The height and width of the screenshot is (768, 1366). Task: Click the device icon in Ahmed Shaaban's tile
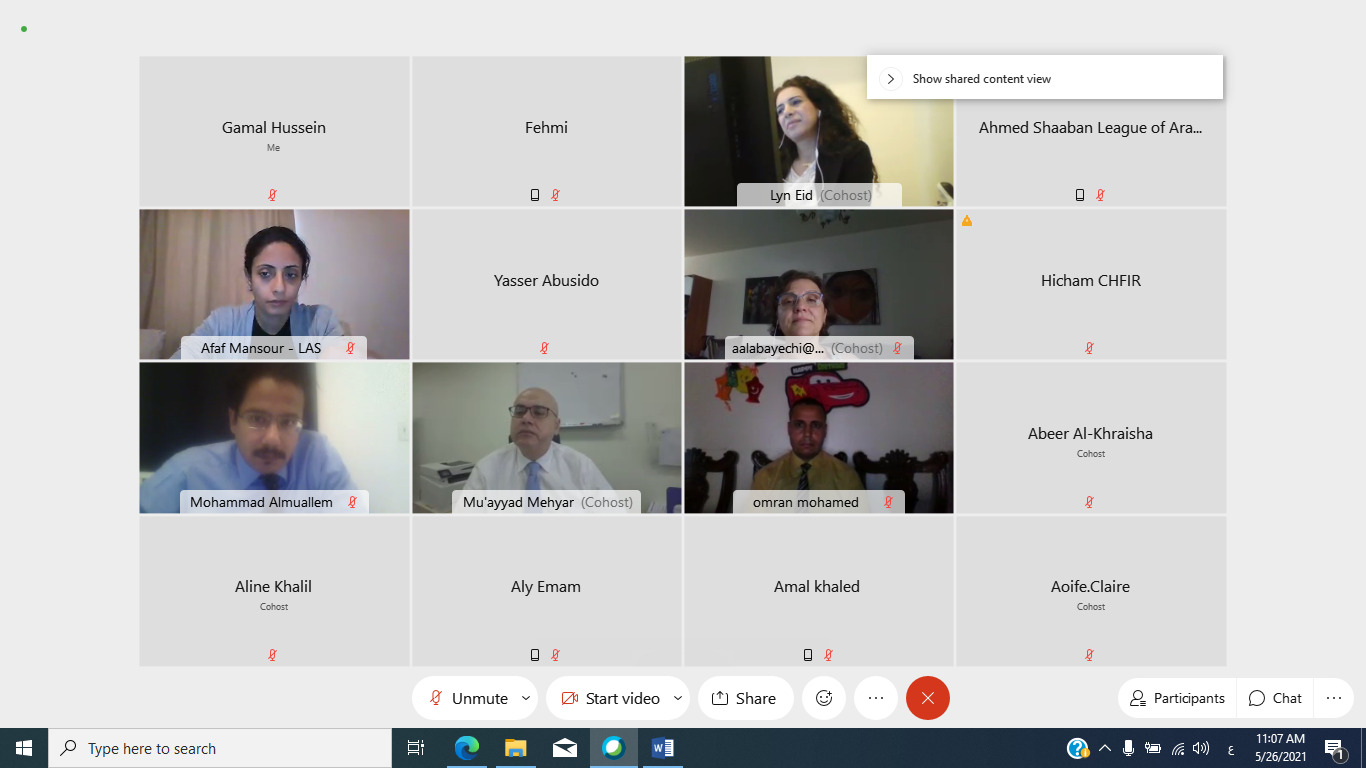[1080, 195]
